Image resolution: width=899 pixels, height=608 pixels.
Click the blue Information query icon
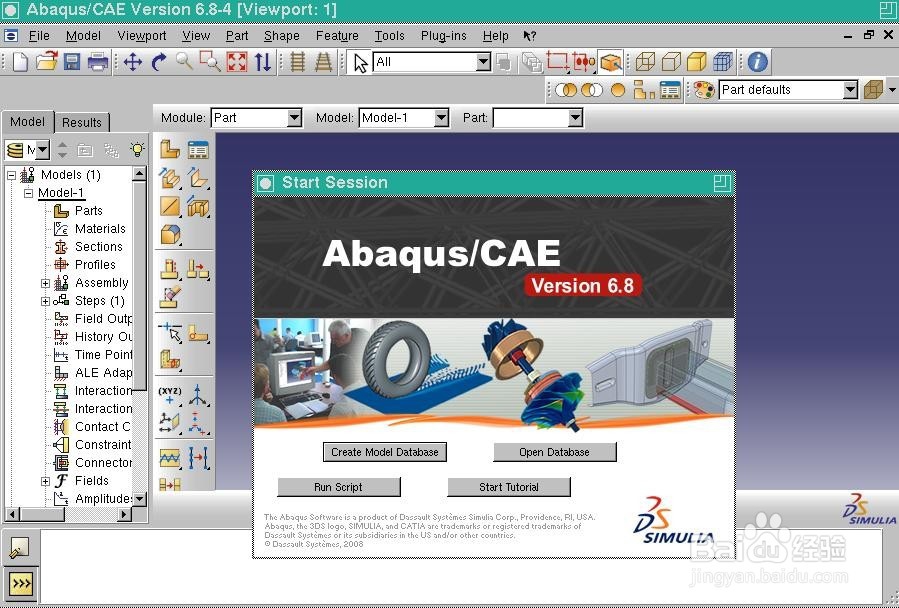tap(757, 61)
